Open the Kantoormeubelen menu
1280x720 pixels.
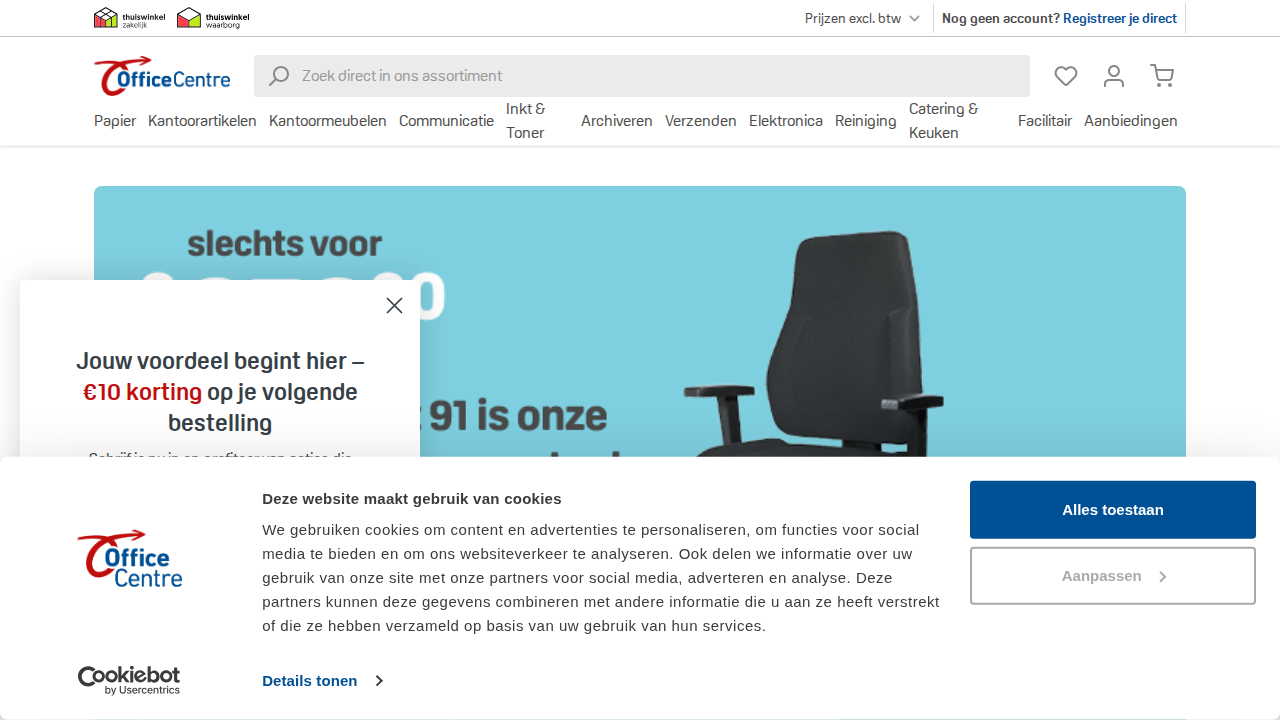(x=328, y=120)
